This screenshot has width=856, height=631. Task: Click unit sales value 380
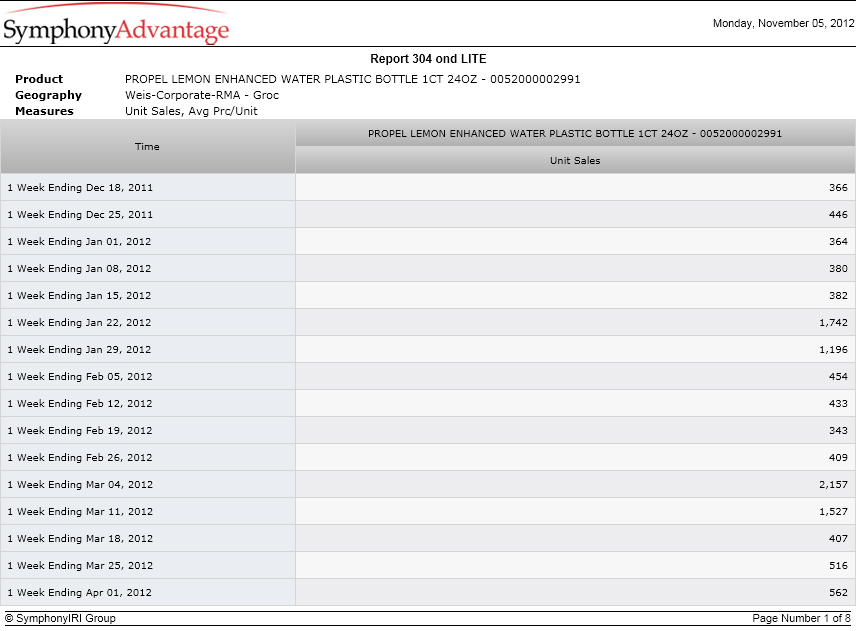(838, 269)
